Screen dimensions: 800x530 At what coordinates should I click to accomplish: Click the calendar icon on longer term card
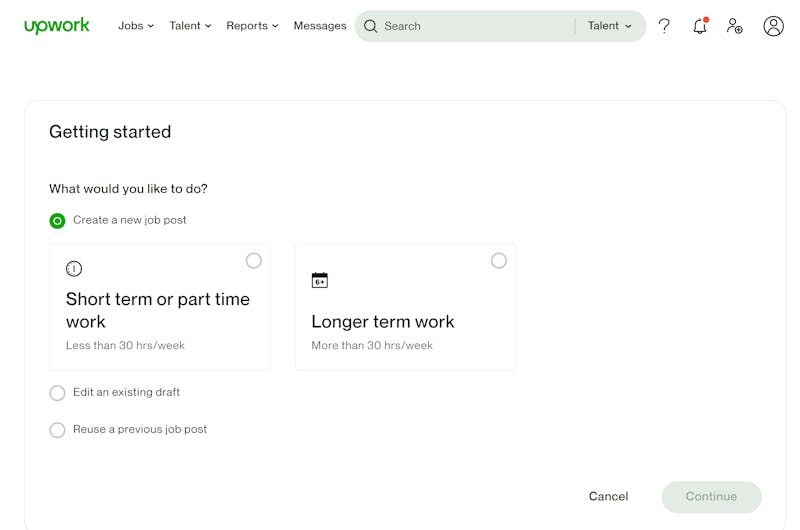(320, 280)
